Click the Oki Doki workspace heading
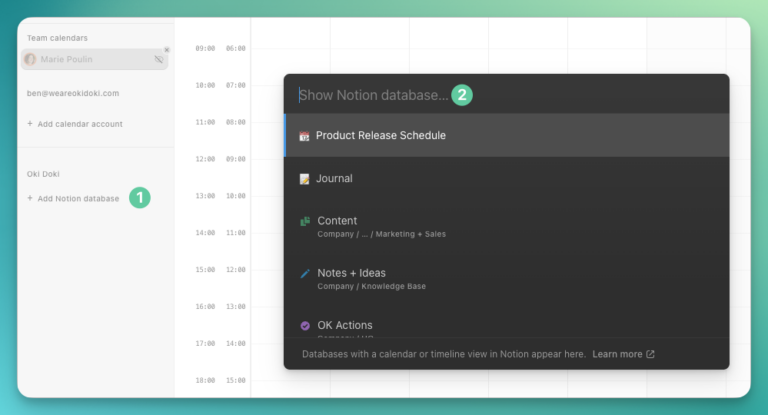The width and height of the screenshot is (768, 415). 43,174
